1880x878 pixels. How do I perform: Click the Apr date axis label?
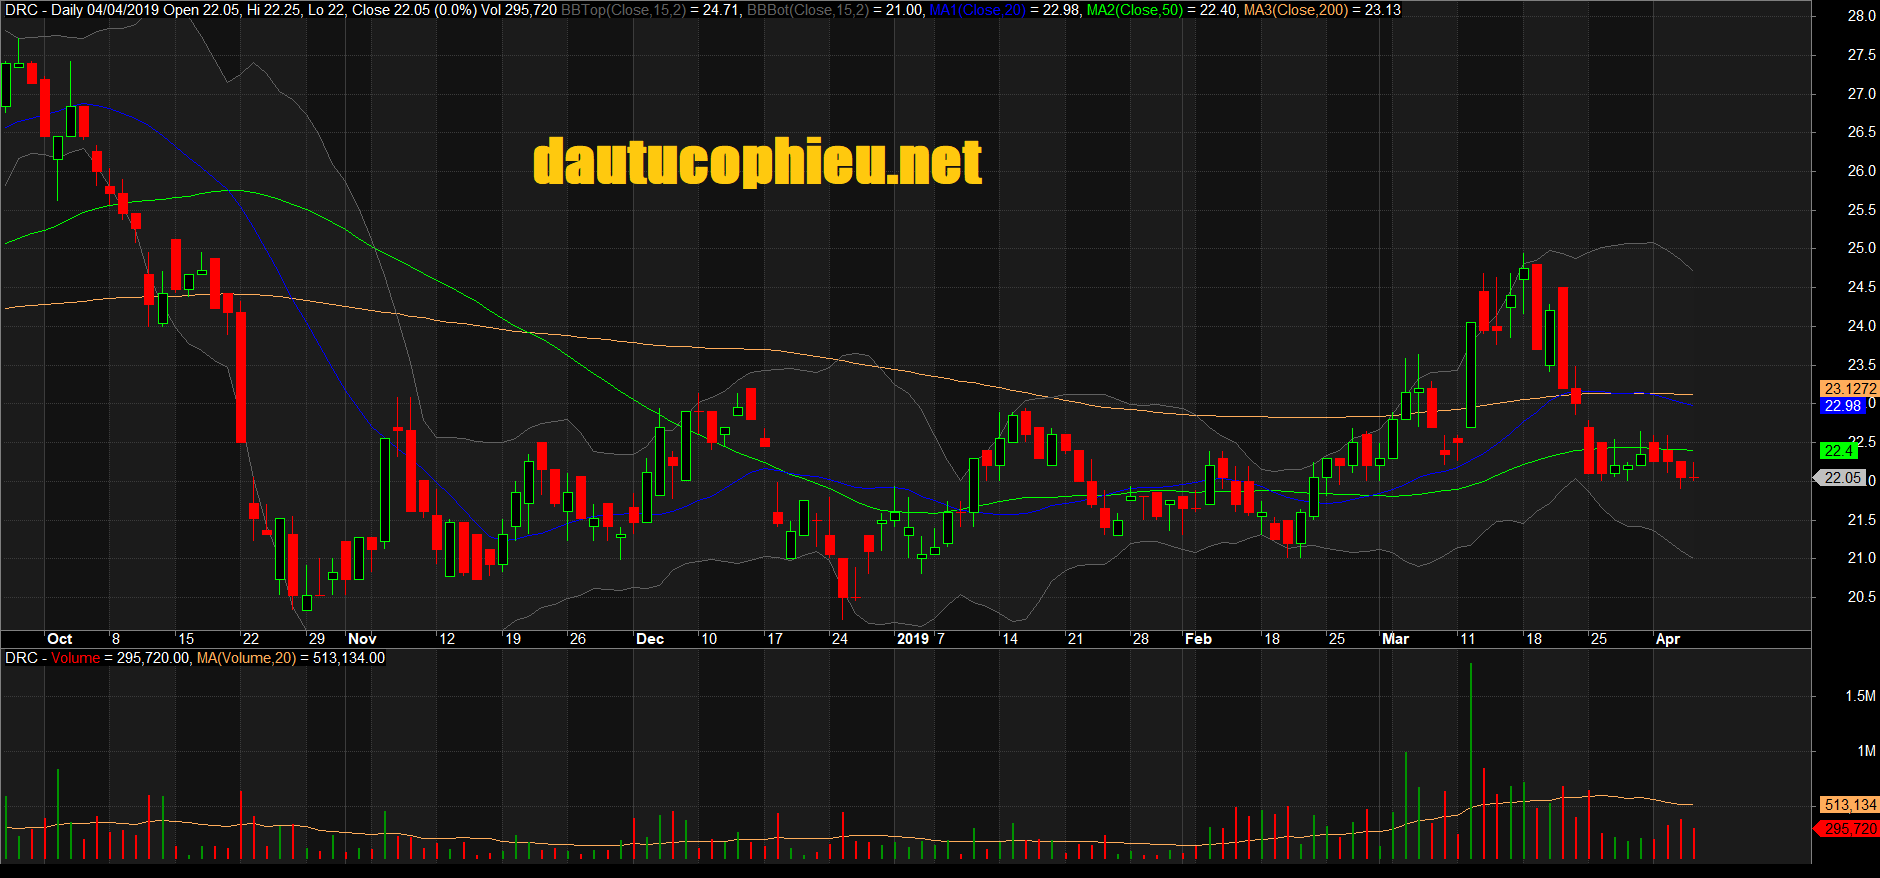pos(1668,639)
